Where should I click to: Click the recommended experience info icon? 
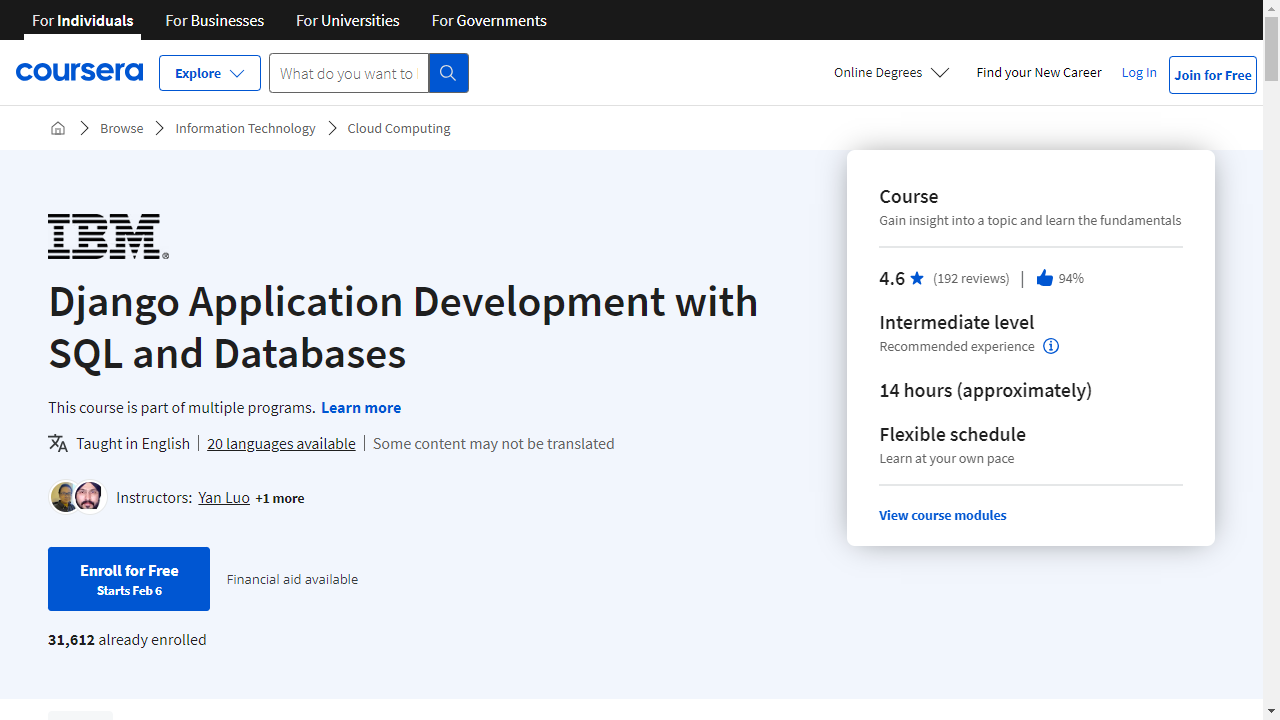(1051, 346)
